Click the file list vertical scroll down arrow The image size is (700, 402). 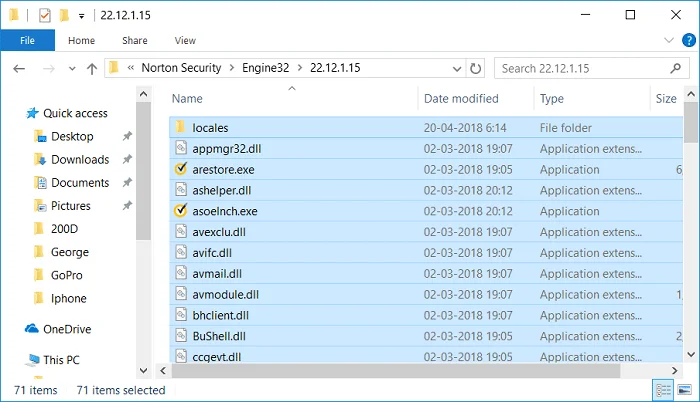[691, 355]
